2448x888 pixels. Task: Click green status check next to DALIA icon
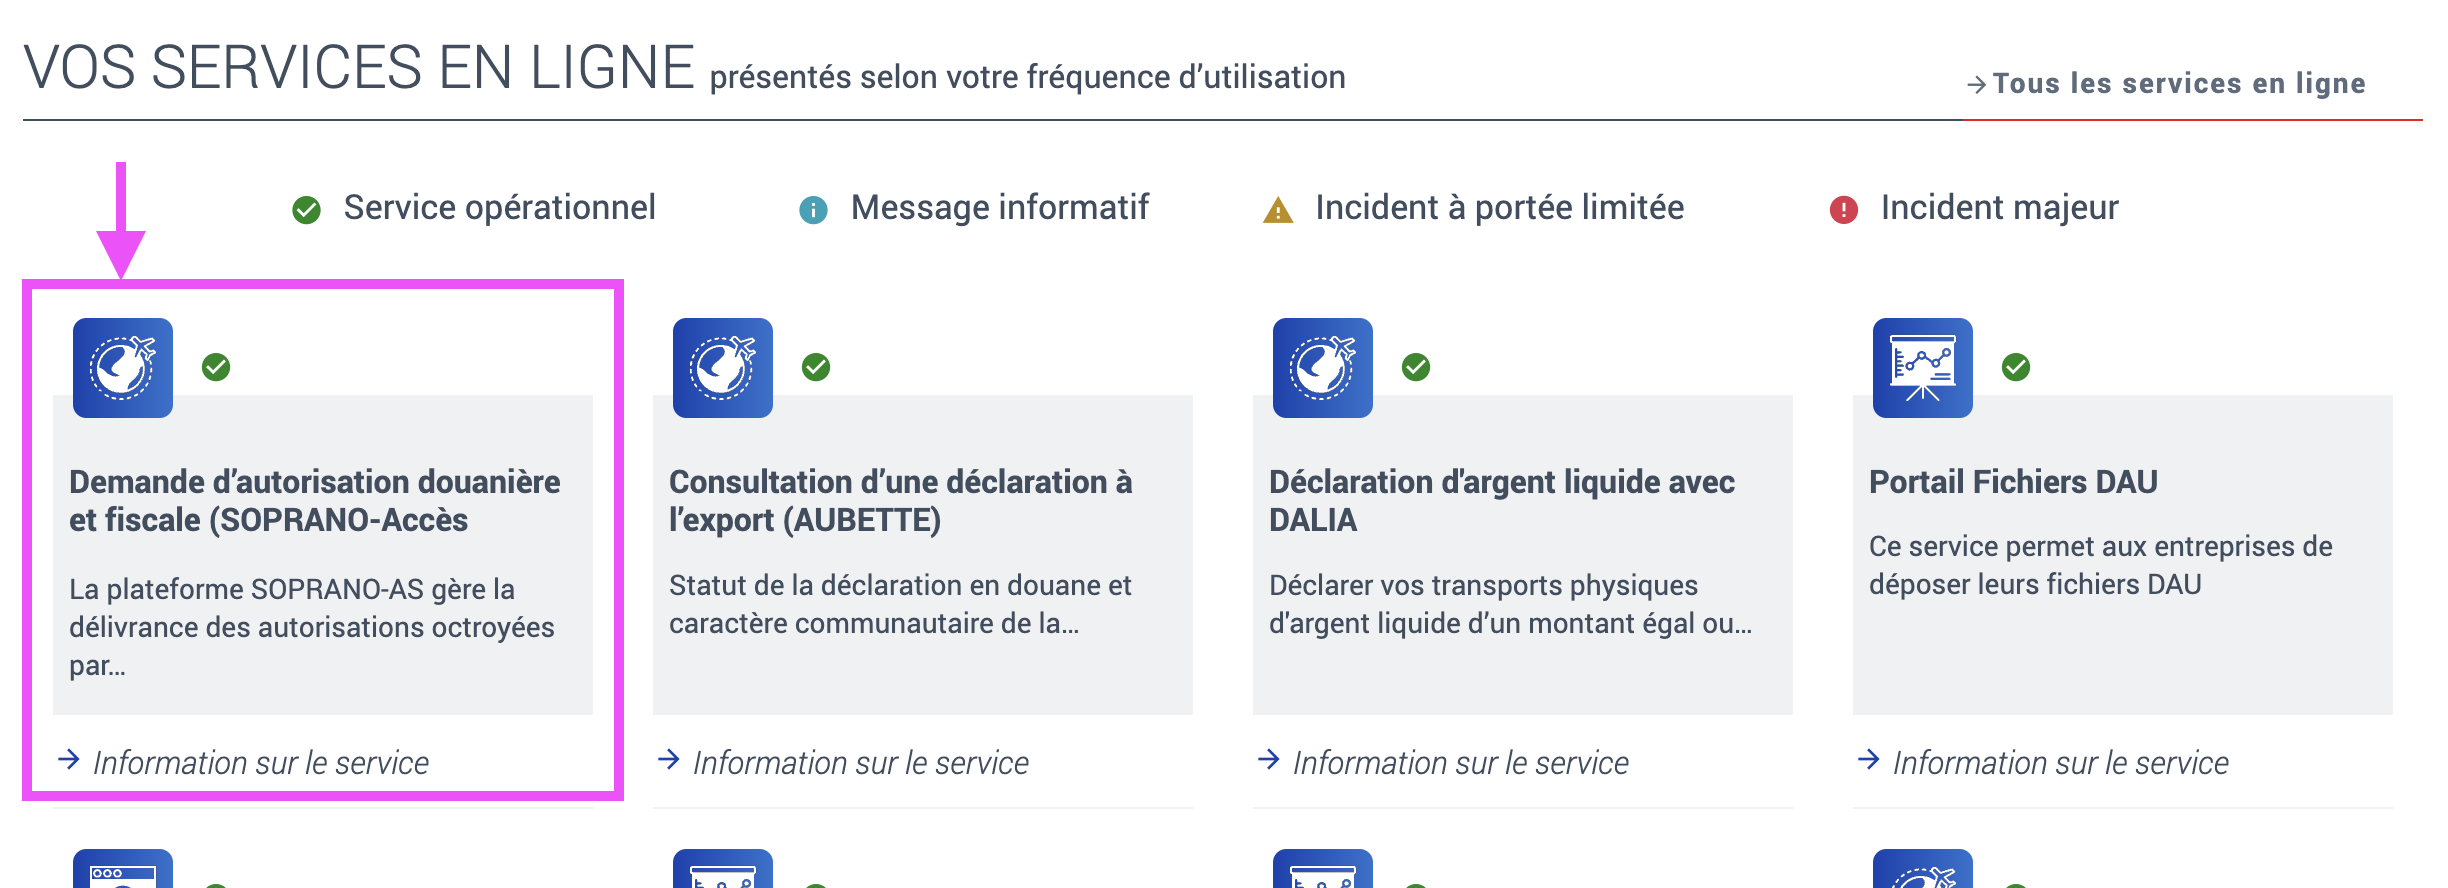tap(1416, 368)
